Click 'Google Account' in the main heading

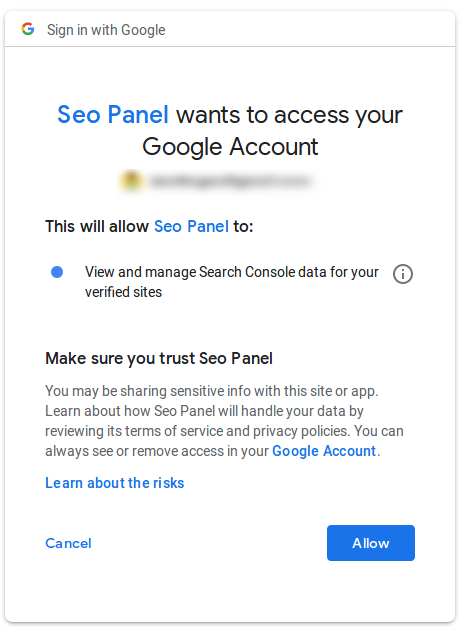click(x=230, y=147)
